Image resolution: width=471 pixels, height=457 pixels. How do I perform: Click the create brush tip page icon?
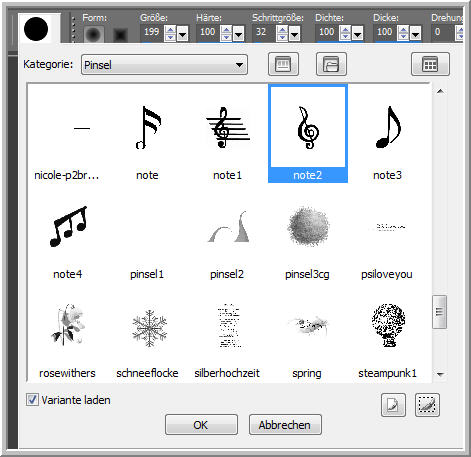(393, 405)
